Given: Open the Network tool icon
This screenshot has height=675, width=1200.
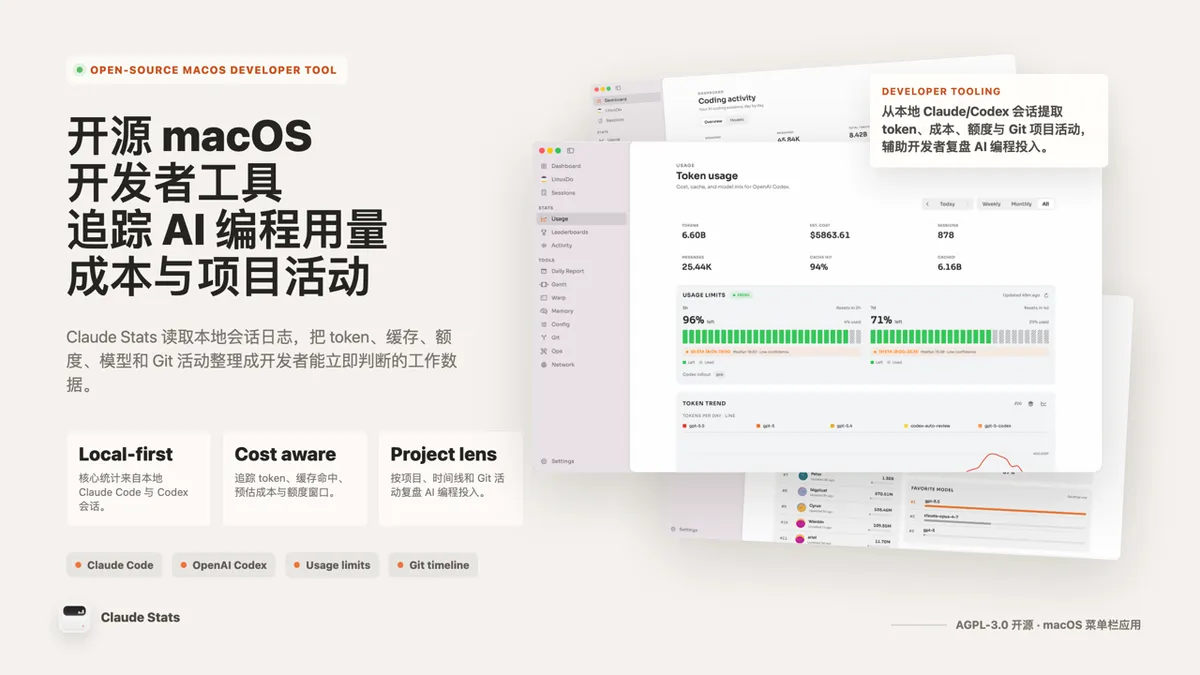Looking at the screenshot, I should [x=544, y=364].
